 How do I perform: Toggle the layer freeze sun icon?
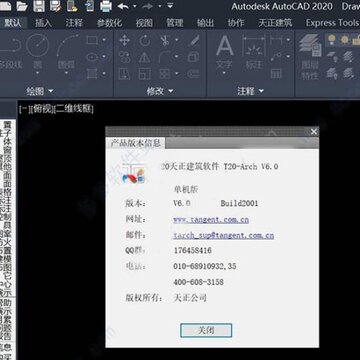point(345,40)
